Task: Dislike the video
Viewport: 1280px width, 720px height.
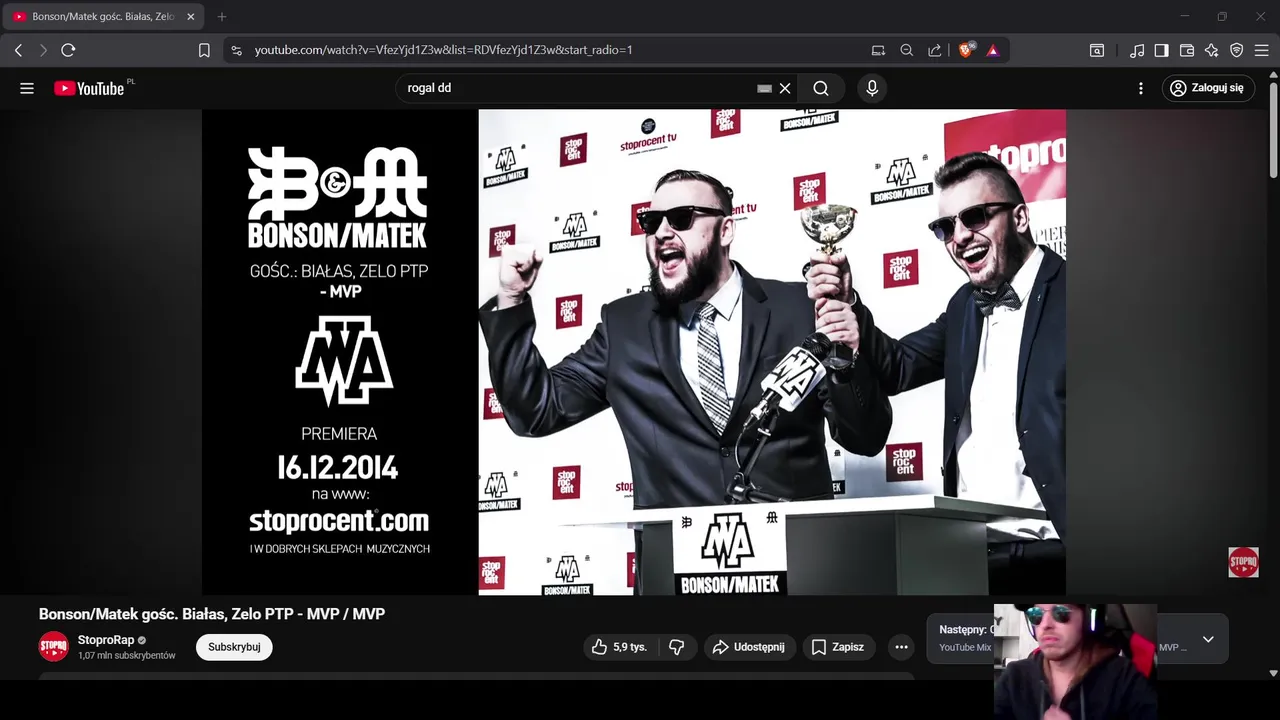Action: click(x=677, y=647)
